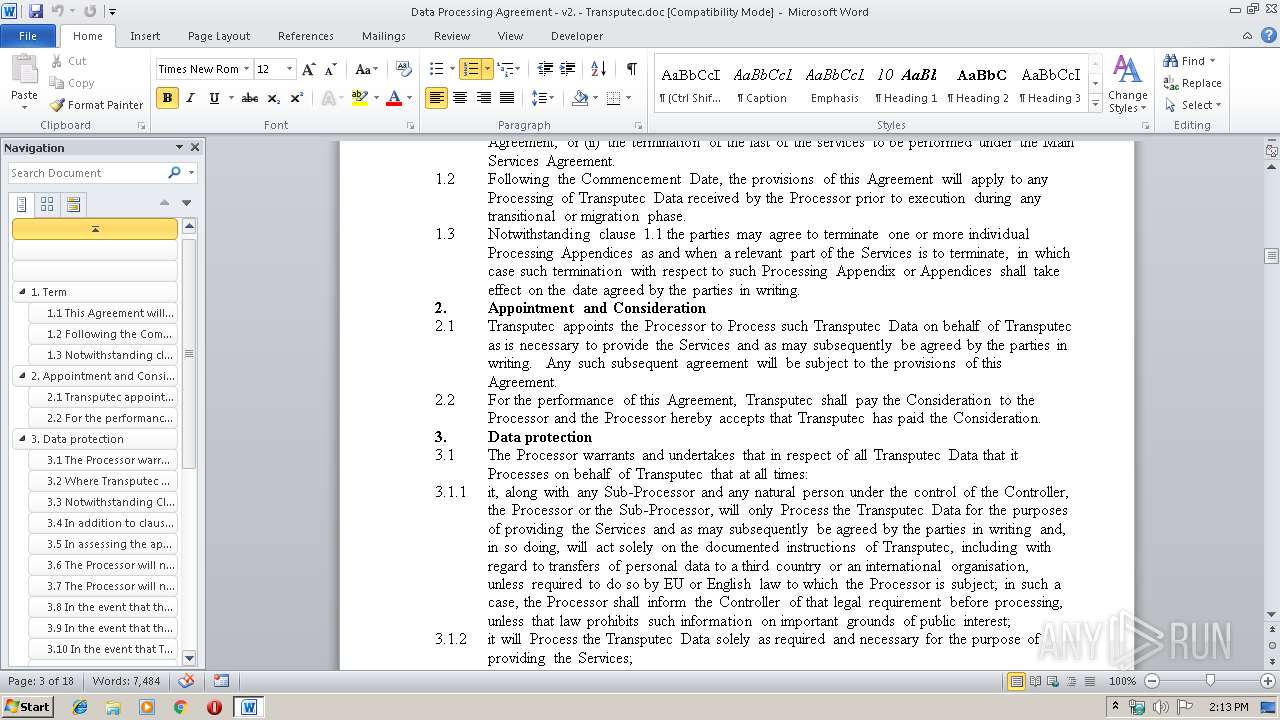1280x720 pixels.
Task: Click word count in status bar
Action: [x=126, y=681]
